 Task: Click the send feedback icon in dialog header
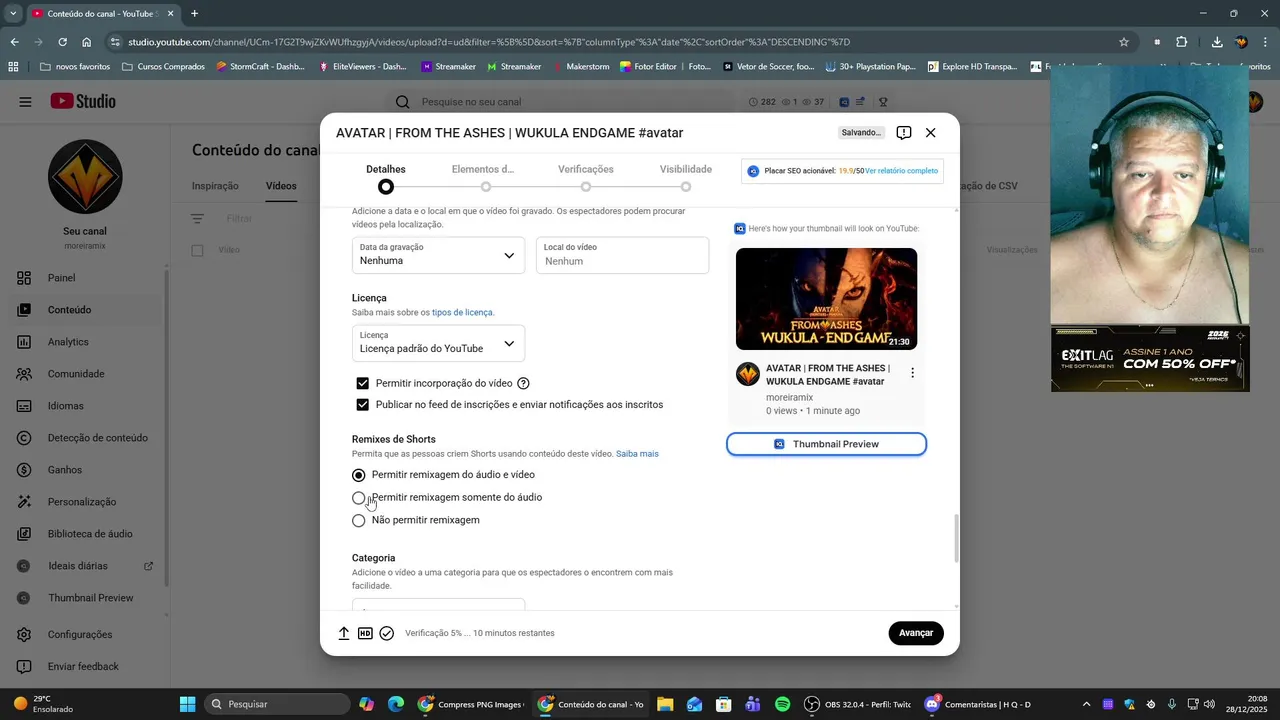(904, 133)
